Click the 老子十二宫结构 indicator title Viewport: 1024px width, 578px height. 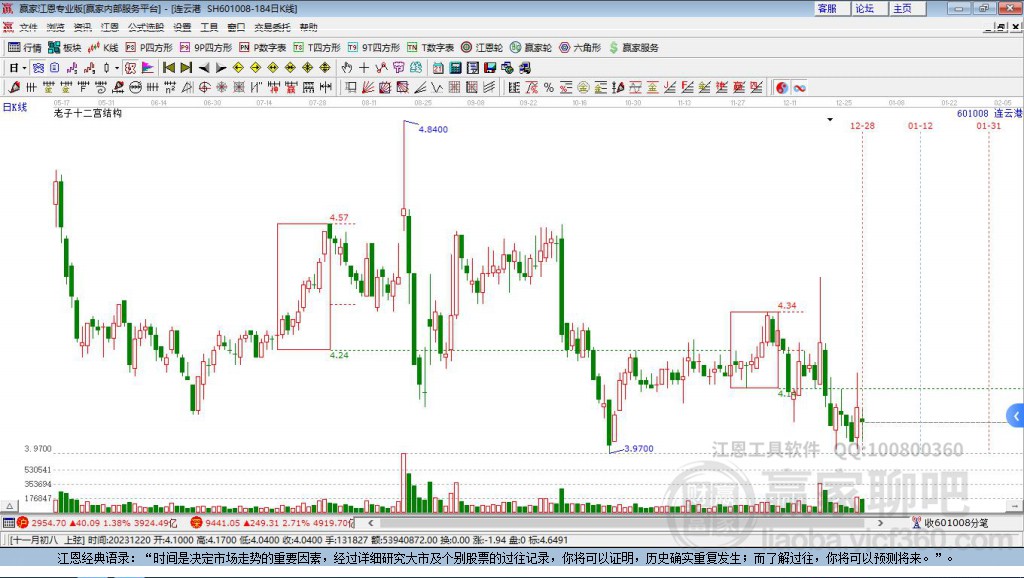tap(88, 113)
